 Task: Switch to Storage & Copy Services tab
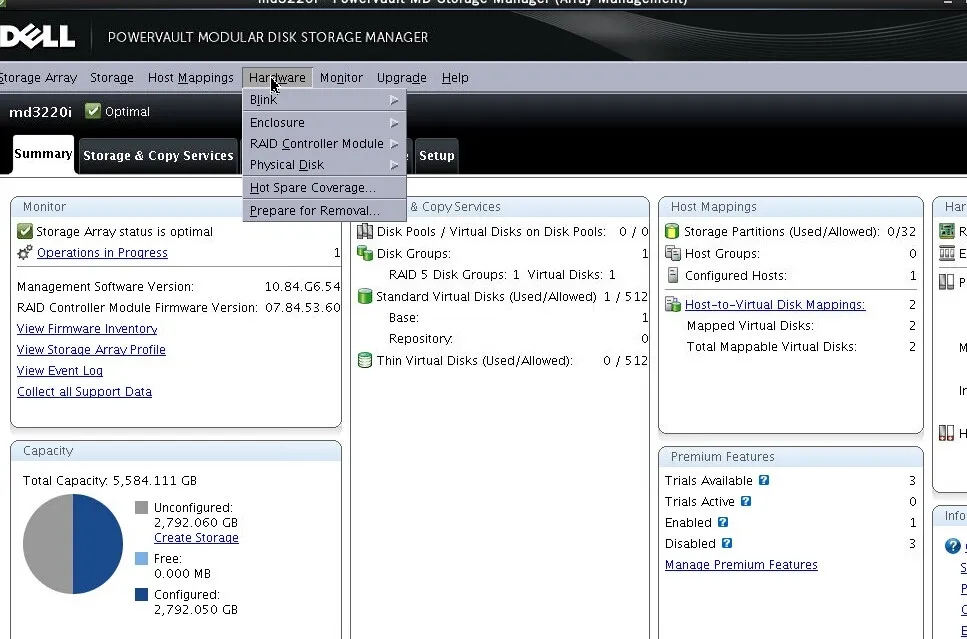click(x=158, y=155)
